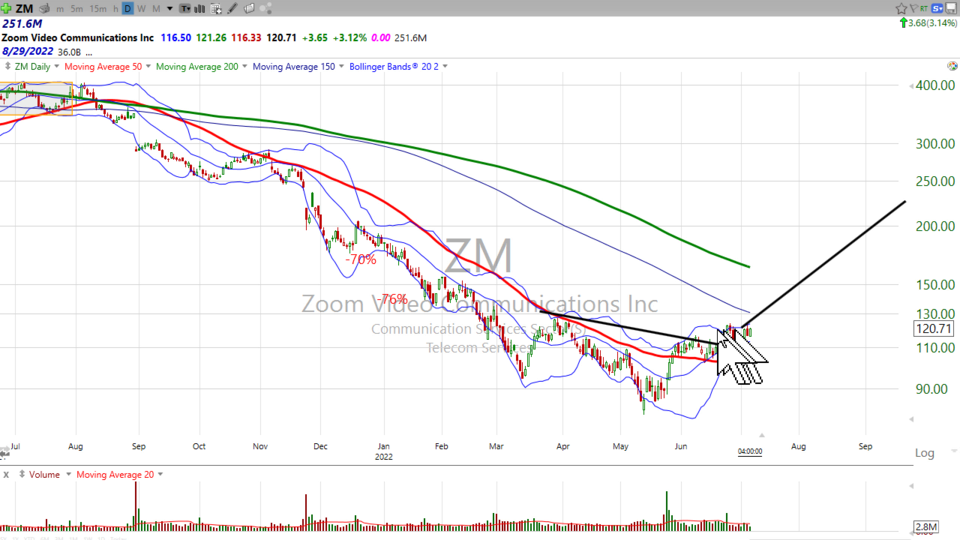The height and width of the screenshot is (540, 960).
Task: Select the Daily 'D' timeframe button
Action: [x=128, y=9]
